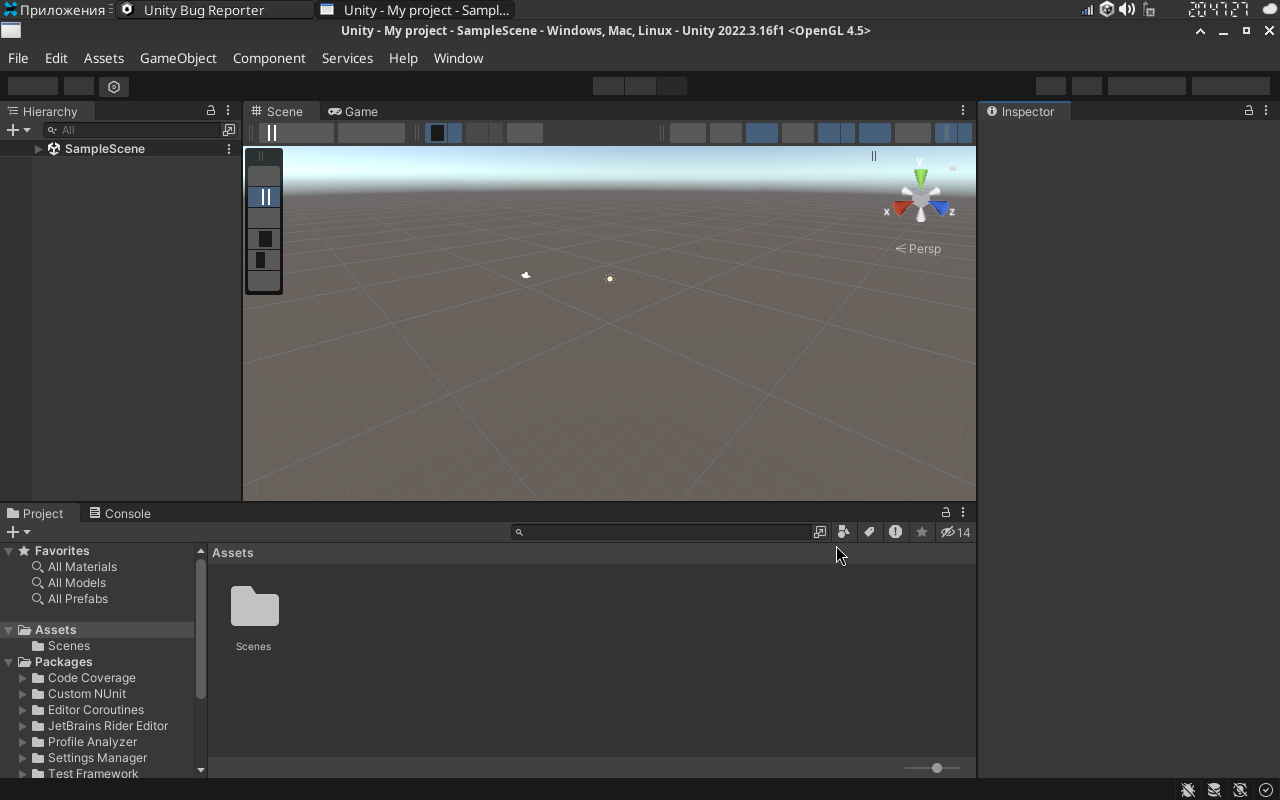
Task: Open the Services menu
Action: [347, 58]
